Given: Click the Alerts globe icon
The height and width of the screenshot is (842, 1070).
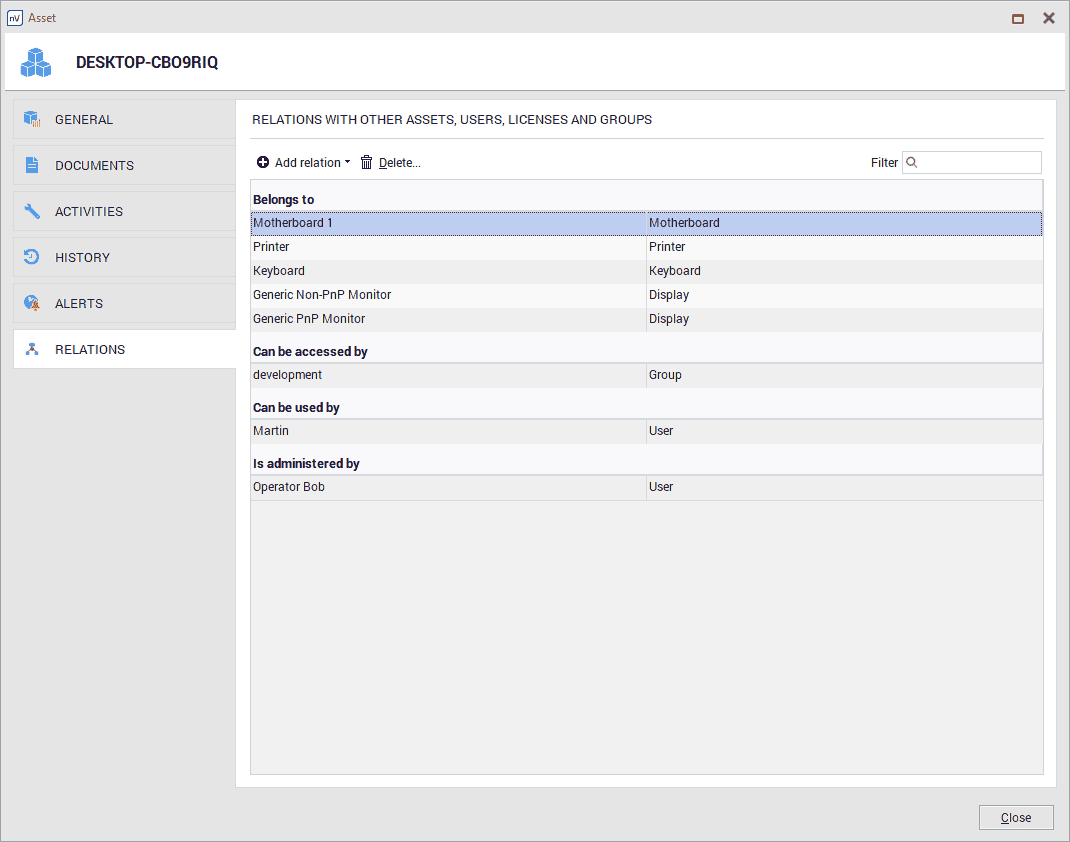Looking at the screenshot, I should pyautogui.click(x=32, y=303).
